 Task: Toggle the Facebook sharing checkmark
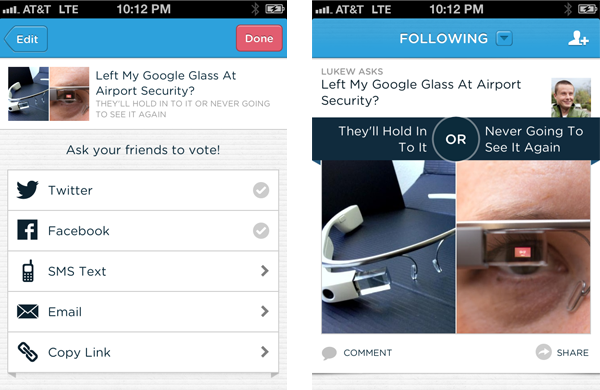coord(261,230)
